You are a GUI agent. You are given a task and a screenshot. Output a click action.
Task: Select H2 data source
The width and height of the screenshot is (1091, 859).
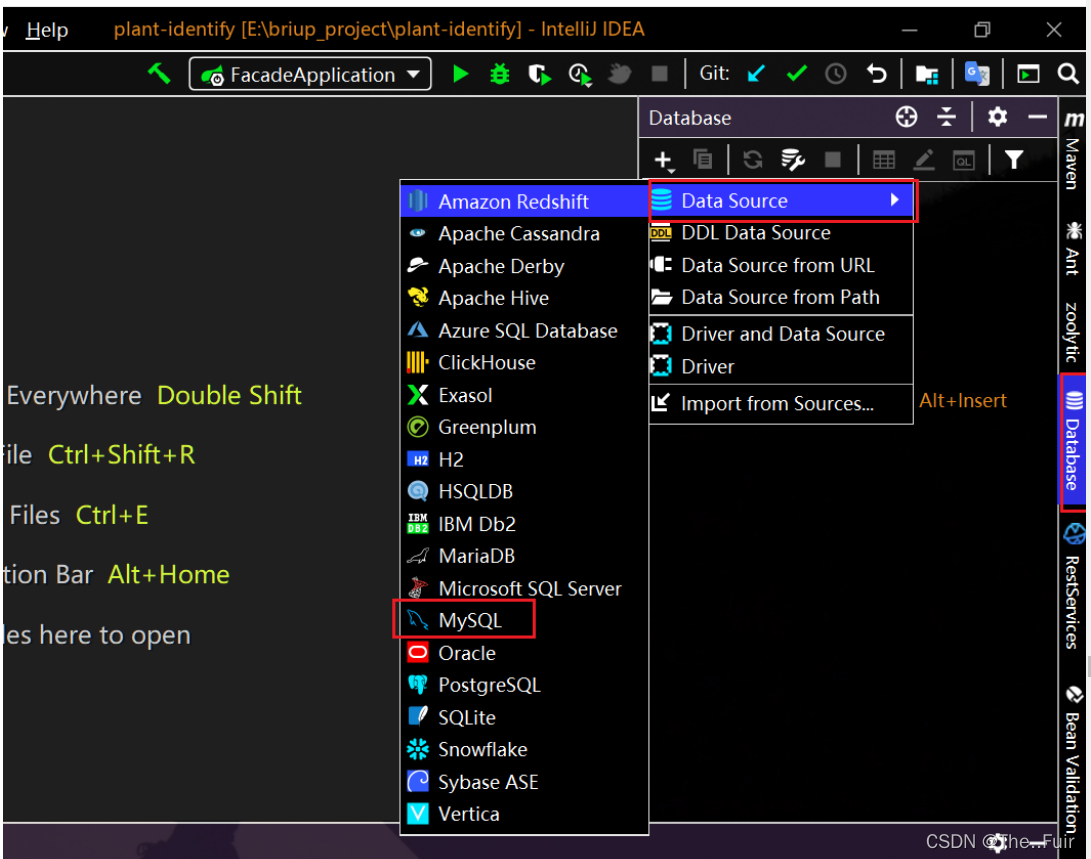[525, 459]
